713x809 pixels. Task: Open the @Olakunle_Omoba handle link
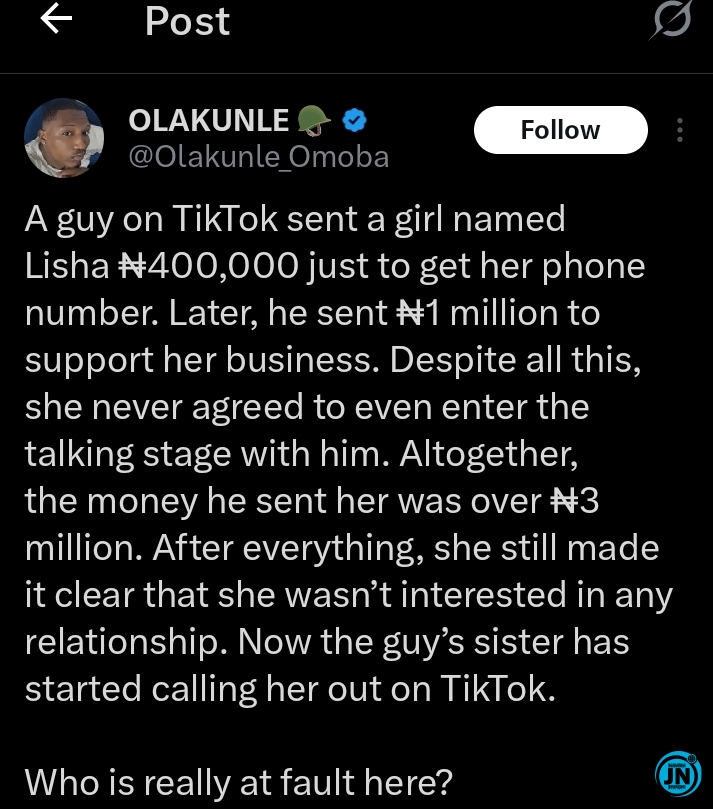[258, 157]
